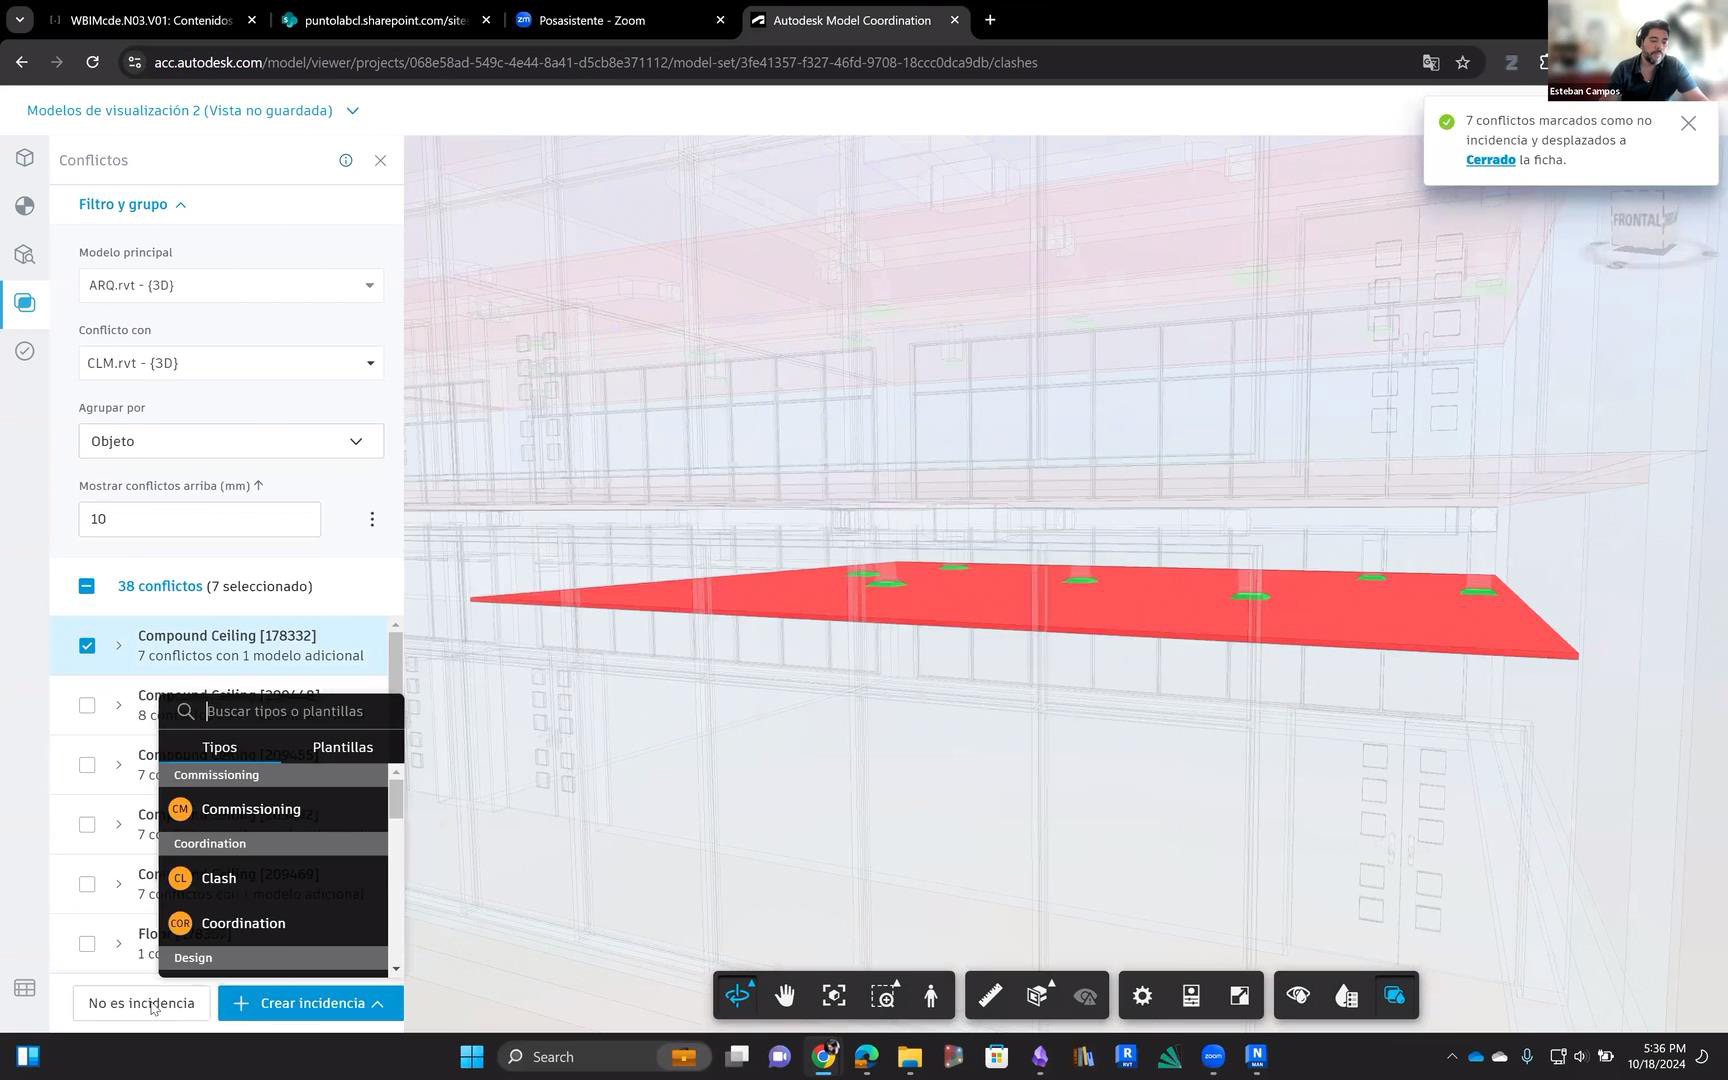This screenshot has width=1728, height=1080.
Task: Open the Cerrado link in notification
Action: [1490, 160]
